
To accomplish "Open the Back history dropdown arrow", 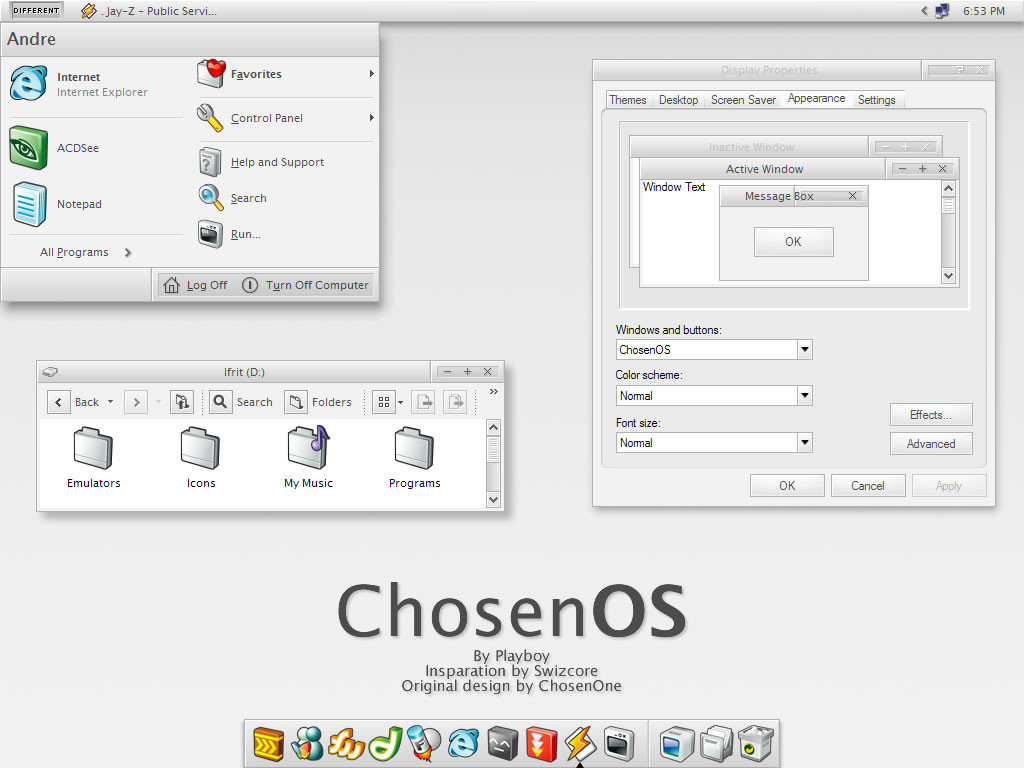I will coord(110,402).
